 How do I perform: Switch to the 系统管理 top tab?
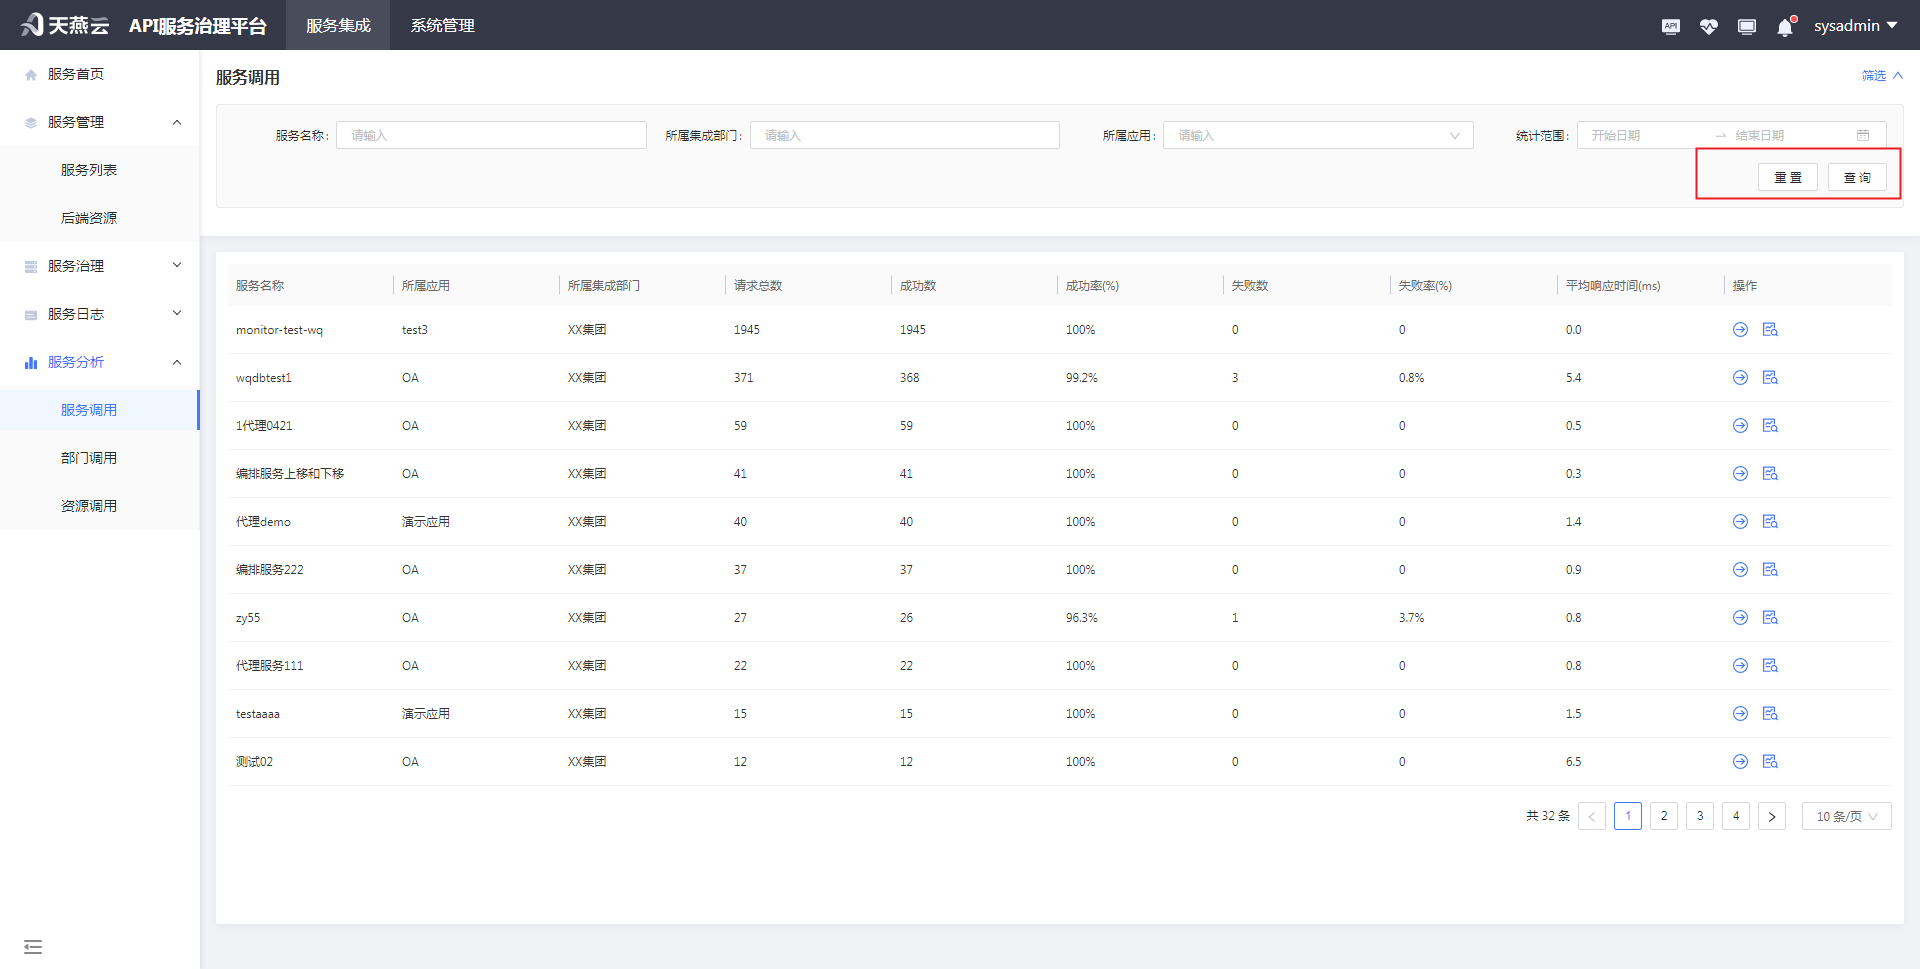coord(442,26)
